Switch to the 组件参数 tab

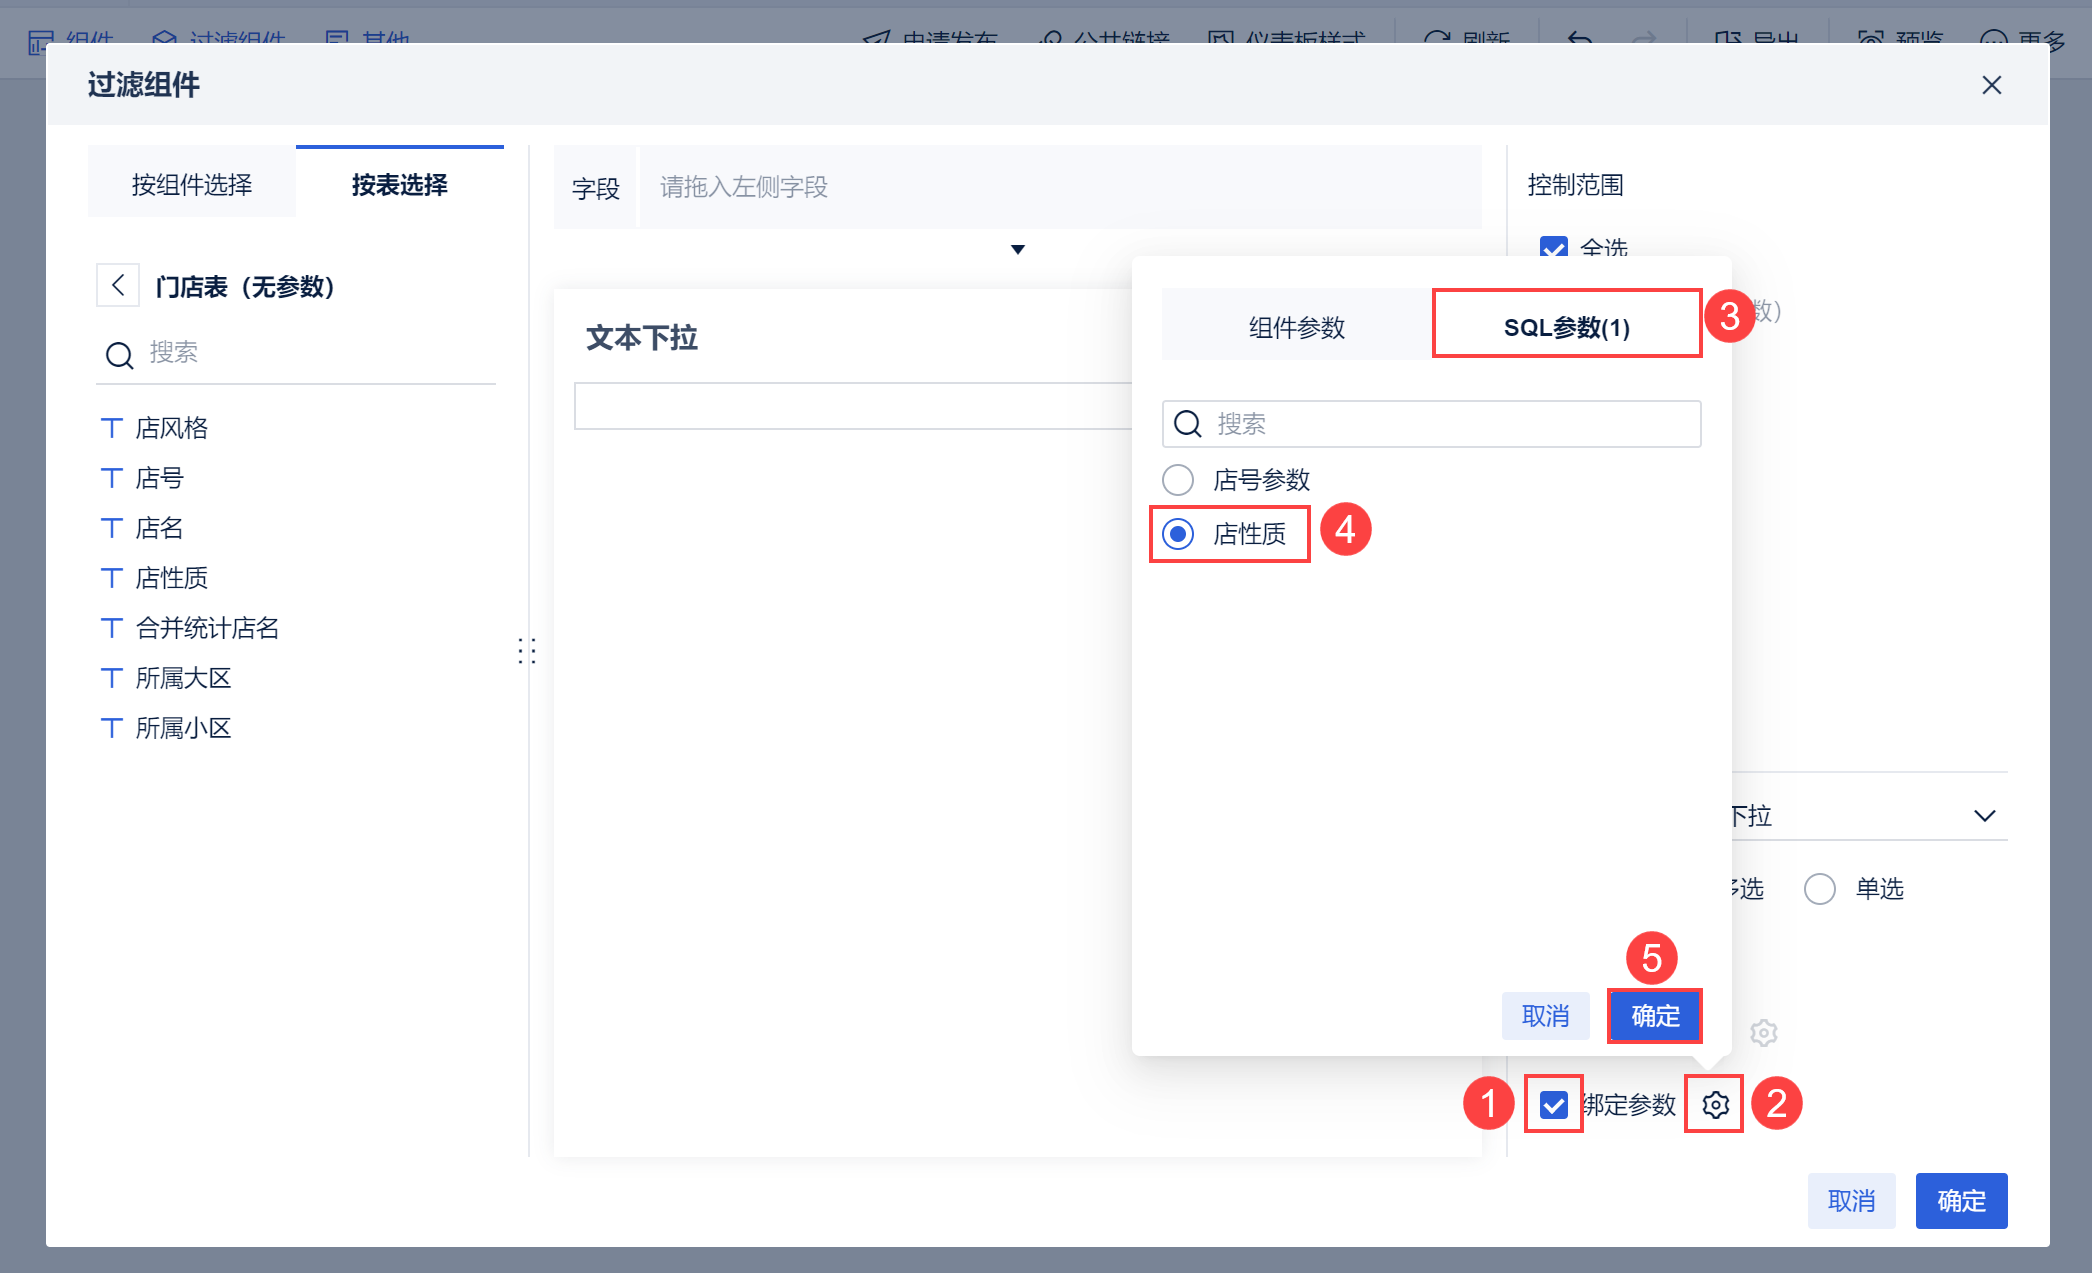click(1297, 327)
